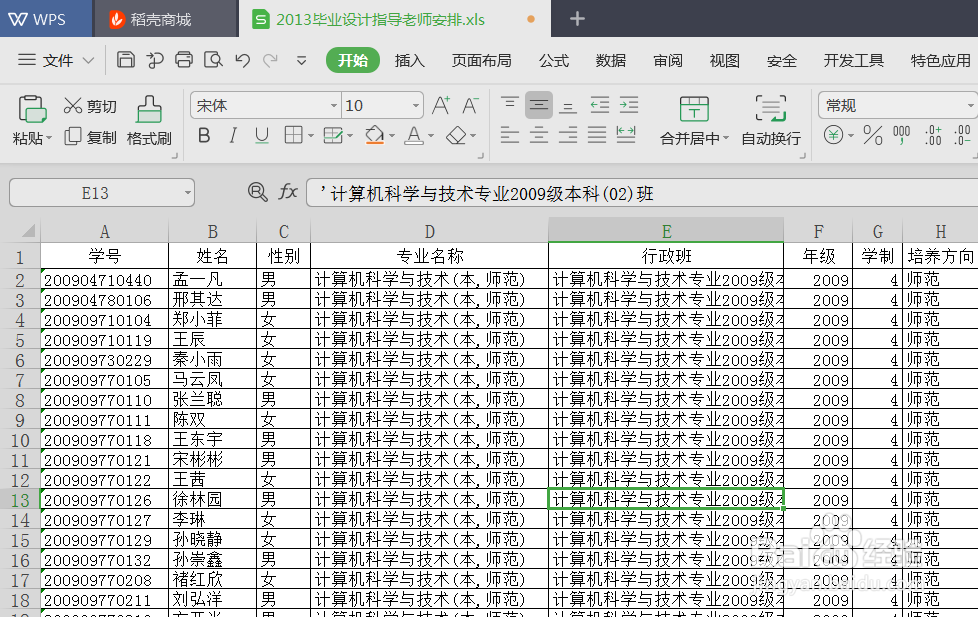Toggle Underline formatting
The height and width of the screenshot is (617, 978).
pos(262,135)
